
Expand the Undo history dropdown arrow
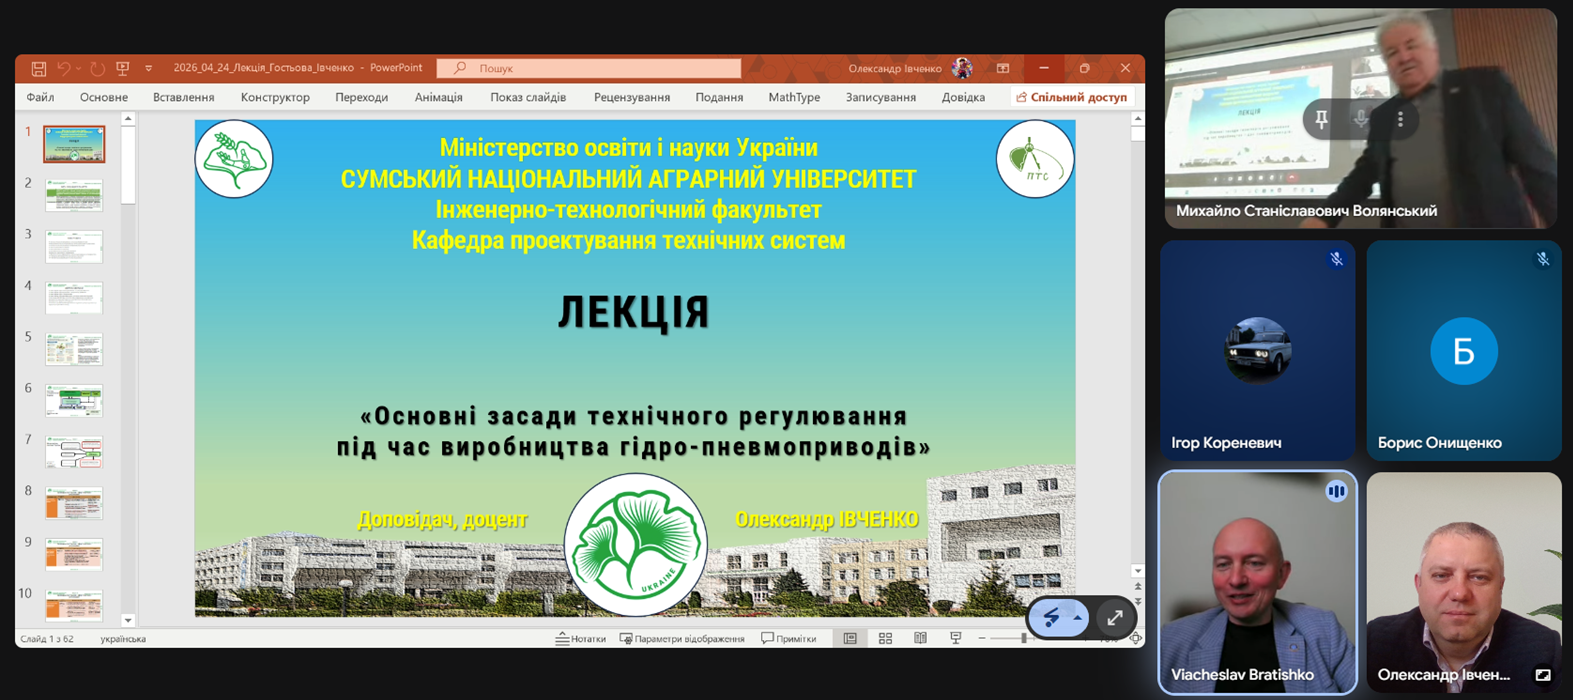point(79,69)
